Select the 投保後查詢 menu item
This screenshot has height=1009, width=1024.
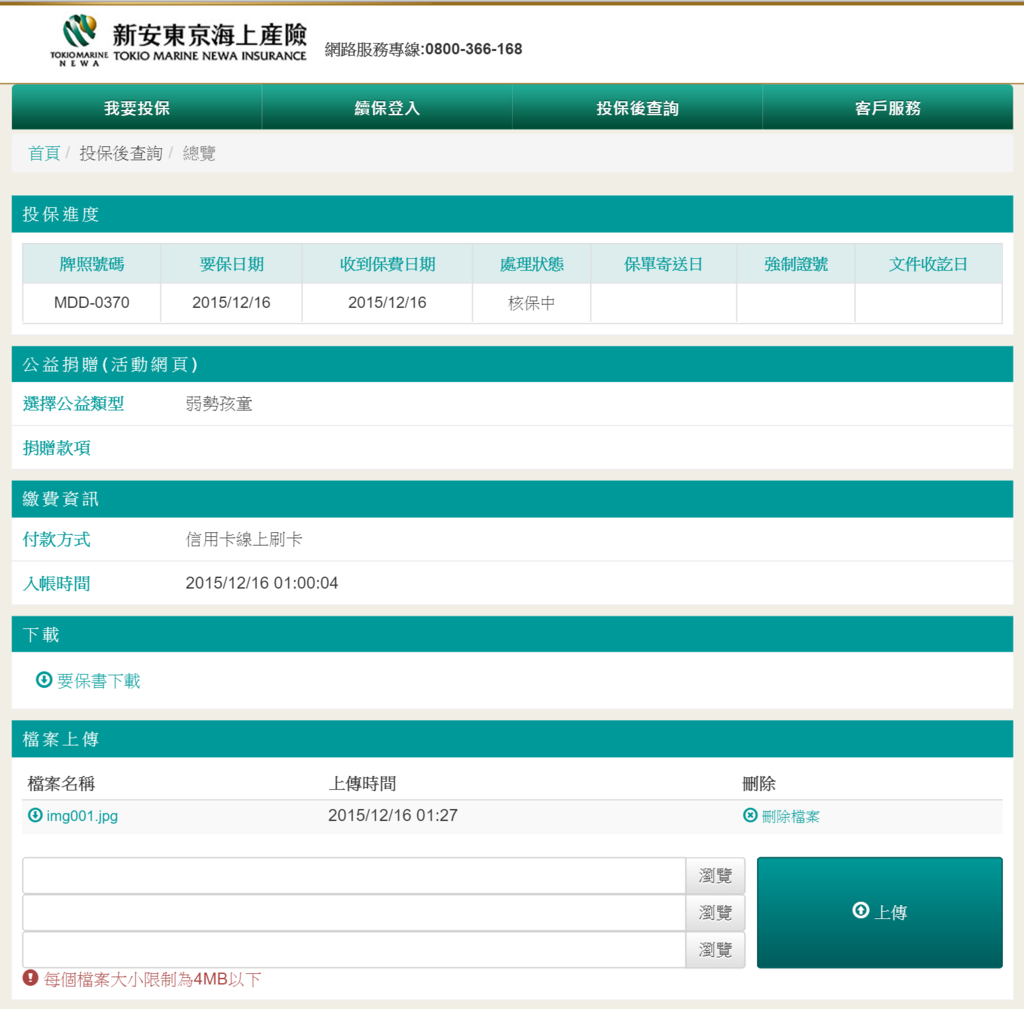(x=636, y=106)
